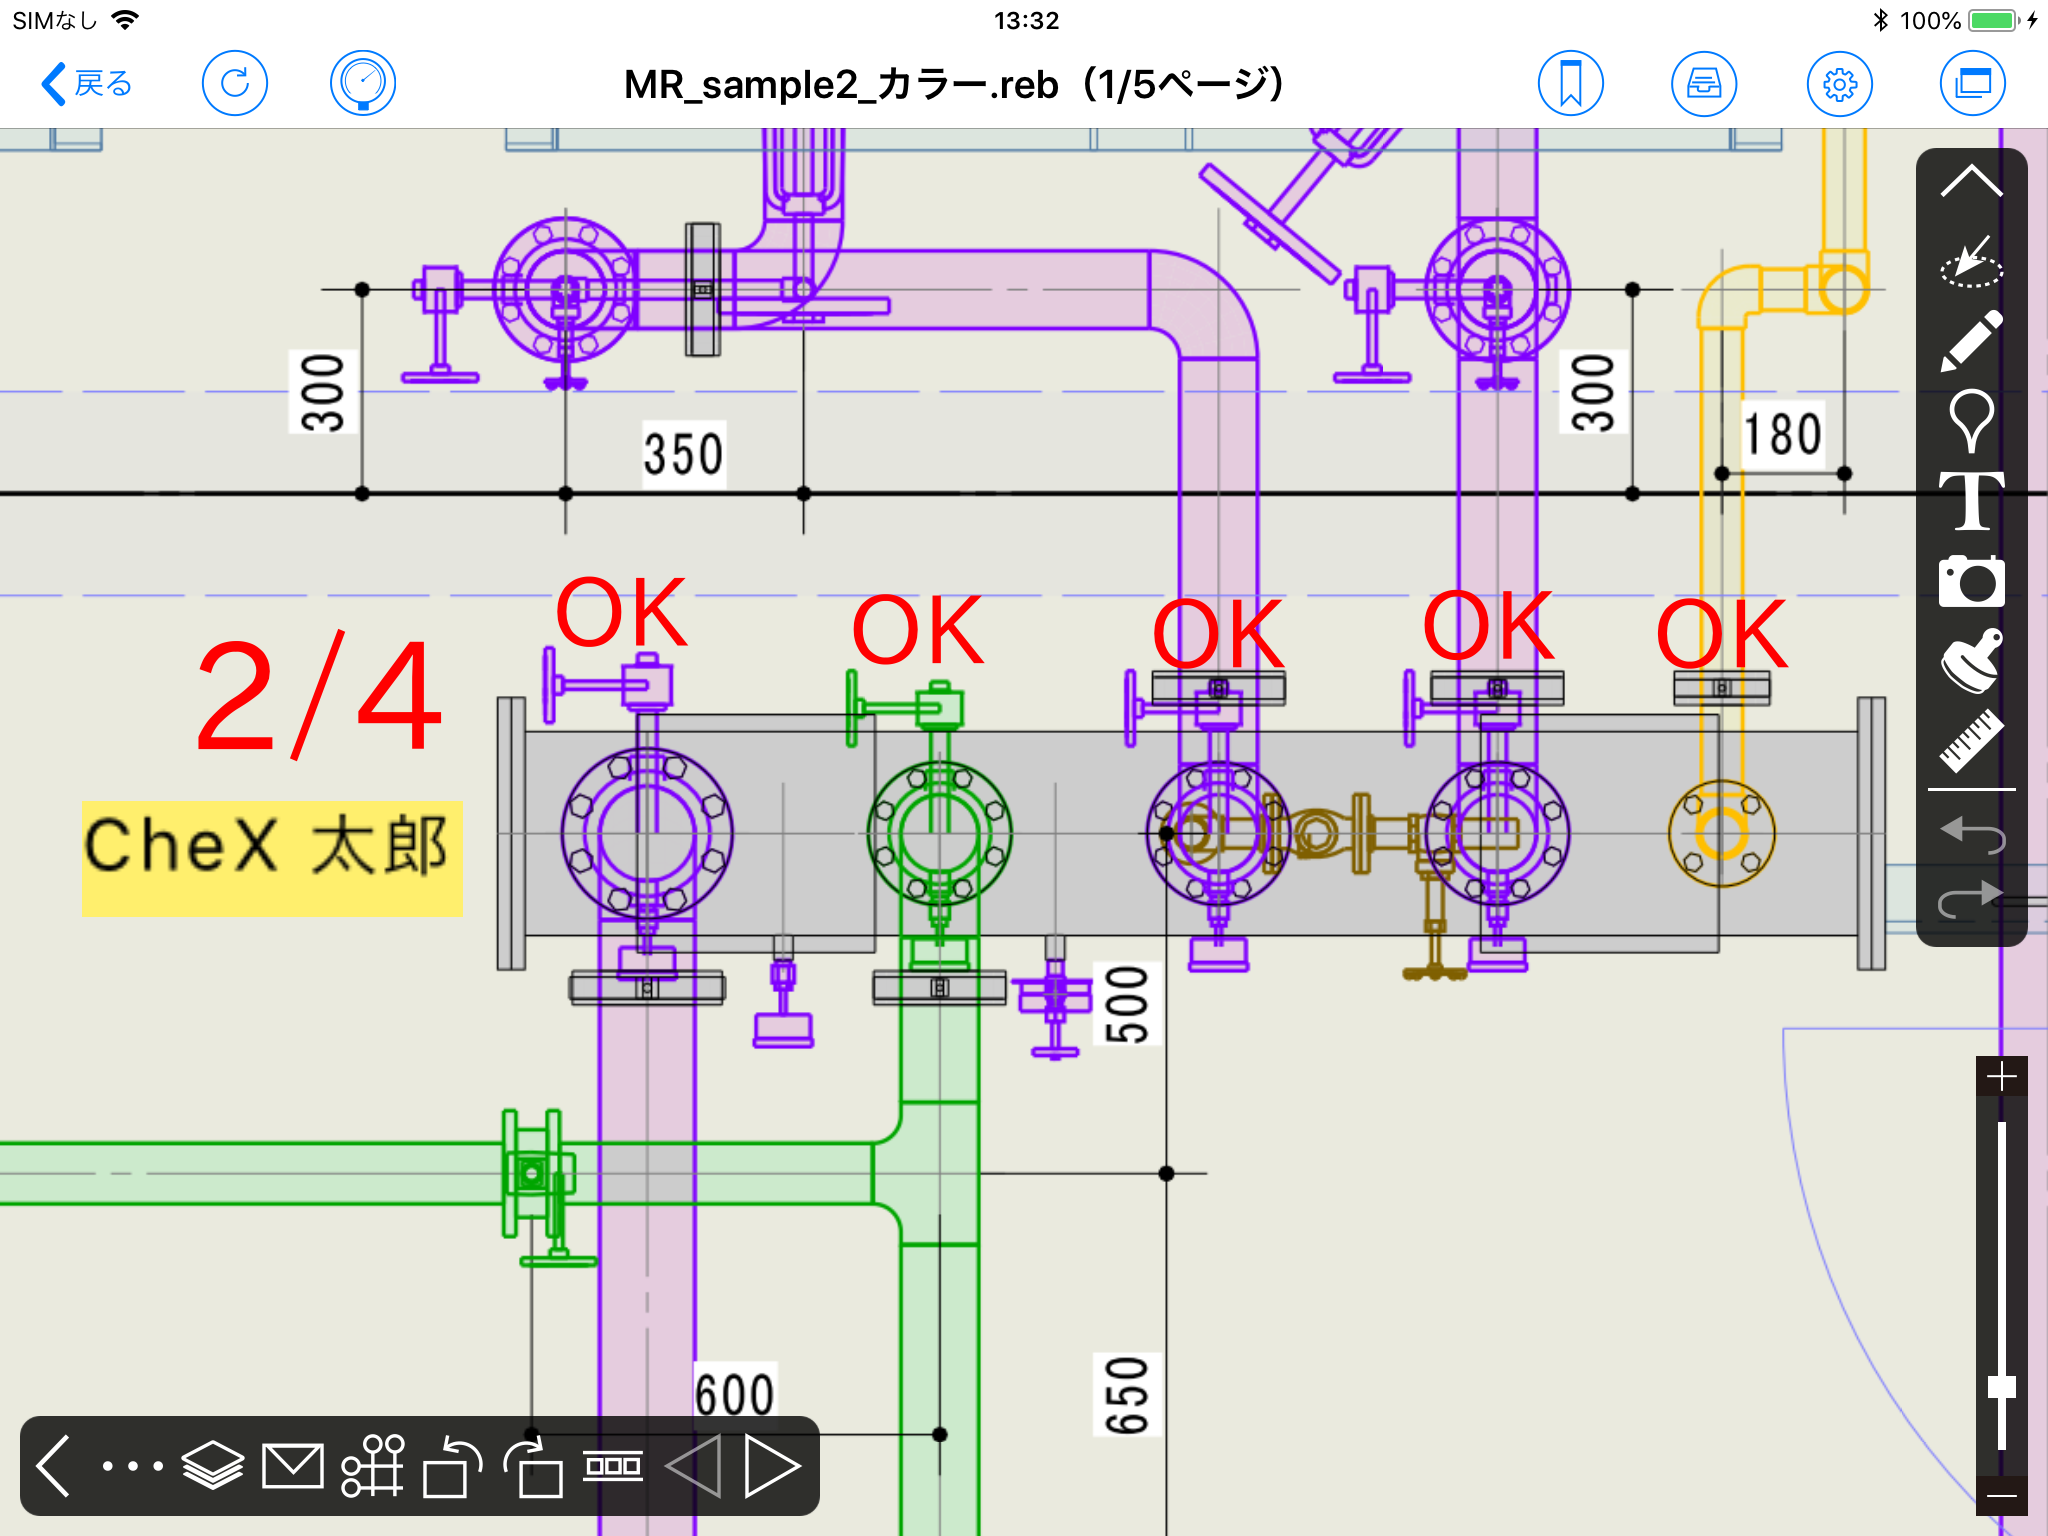Choose the pin marker tool

(x=1971, y=419)
